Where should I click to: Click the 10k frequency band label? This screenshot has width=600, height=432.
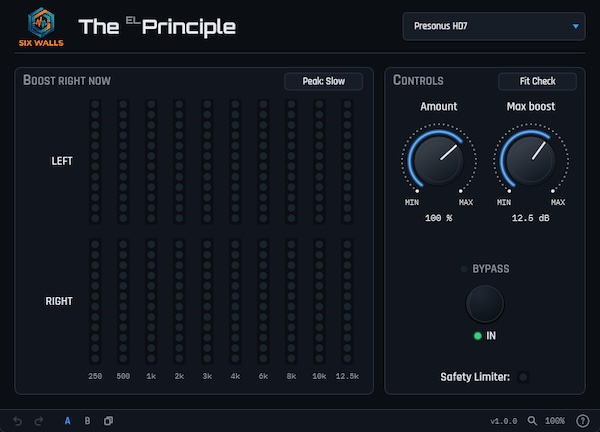tap(319, 376)
